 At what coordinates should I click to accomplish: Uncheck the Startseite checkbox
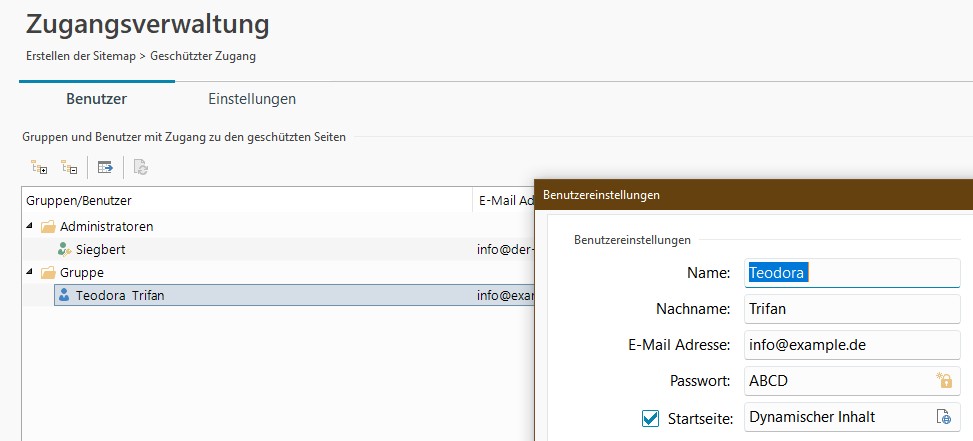coord(650,418)
